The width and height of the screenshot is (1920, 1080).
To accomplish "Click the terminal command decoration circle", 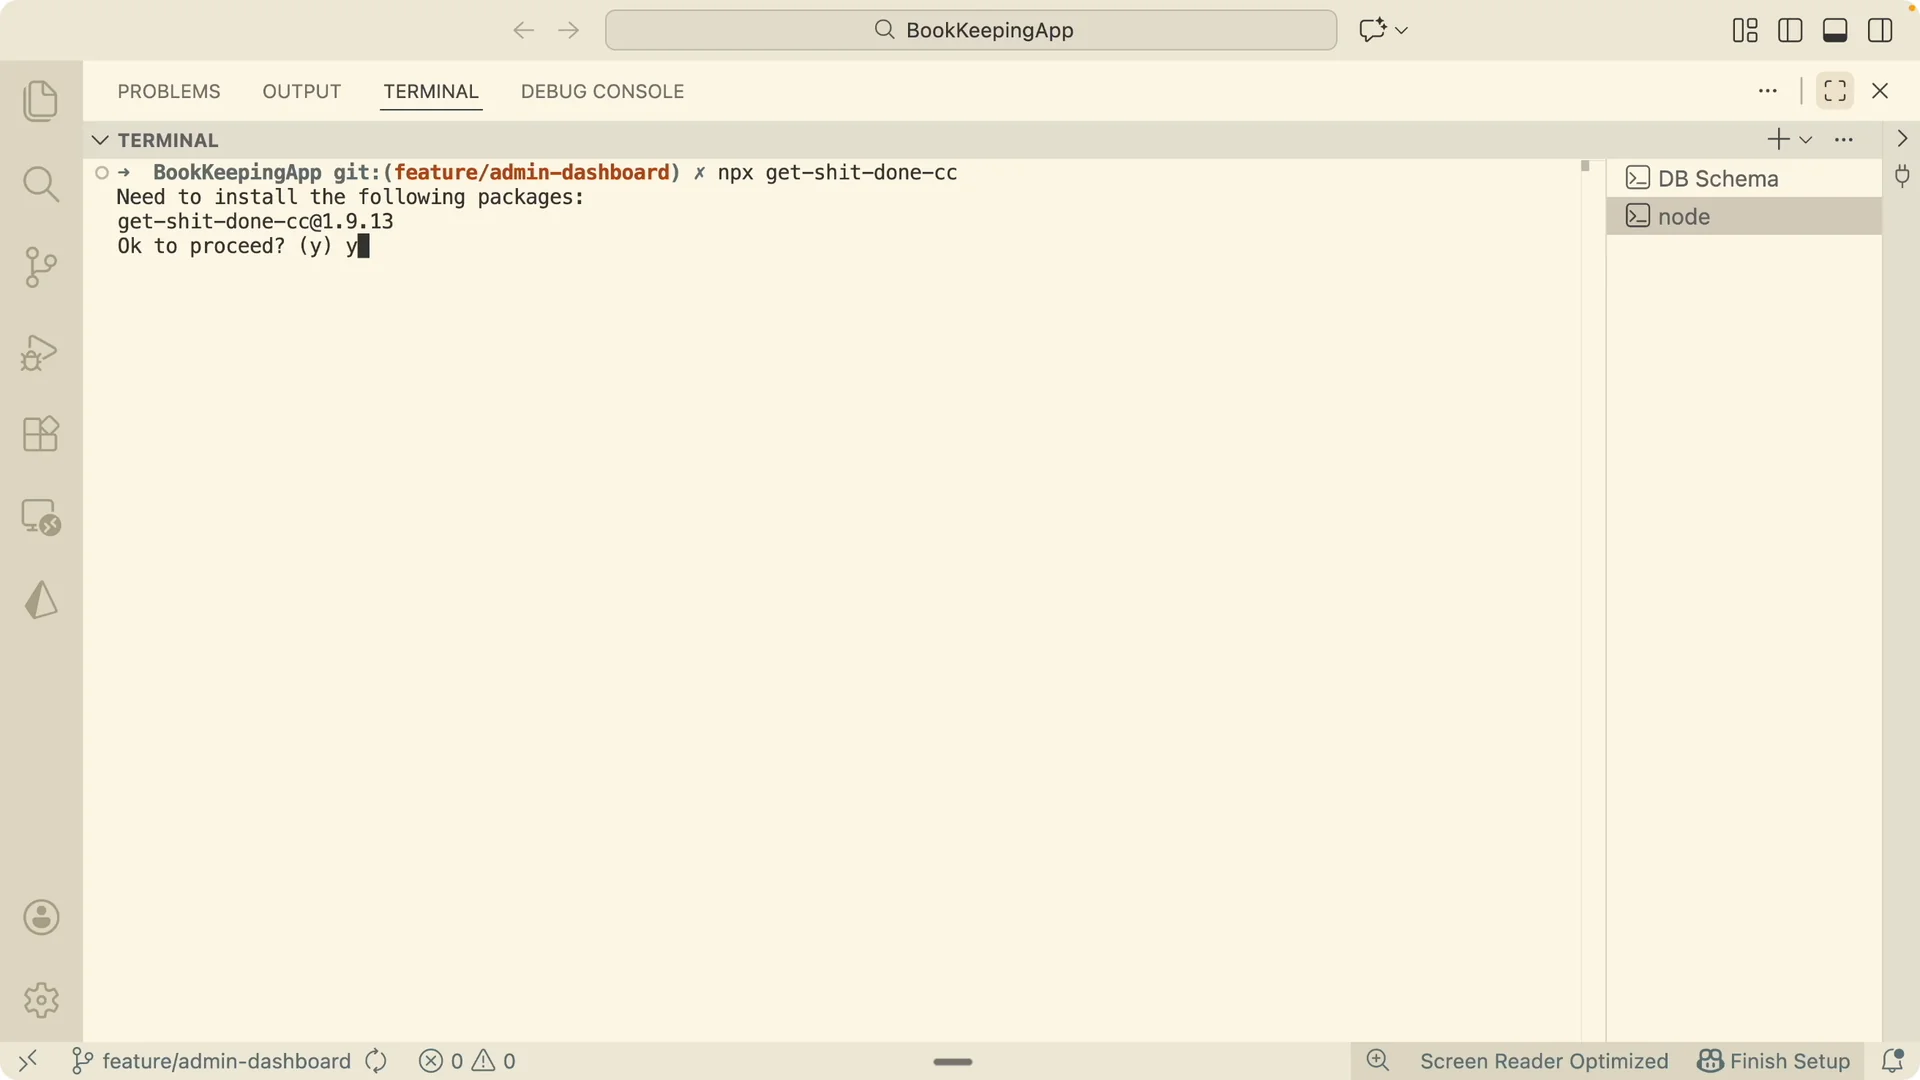I will pyautogui.click(x=102, y=172).
